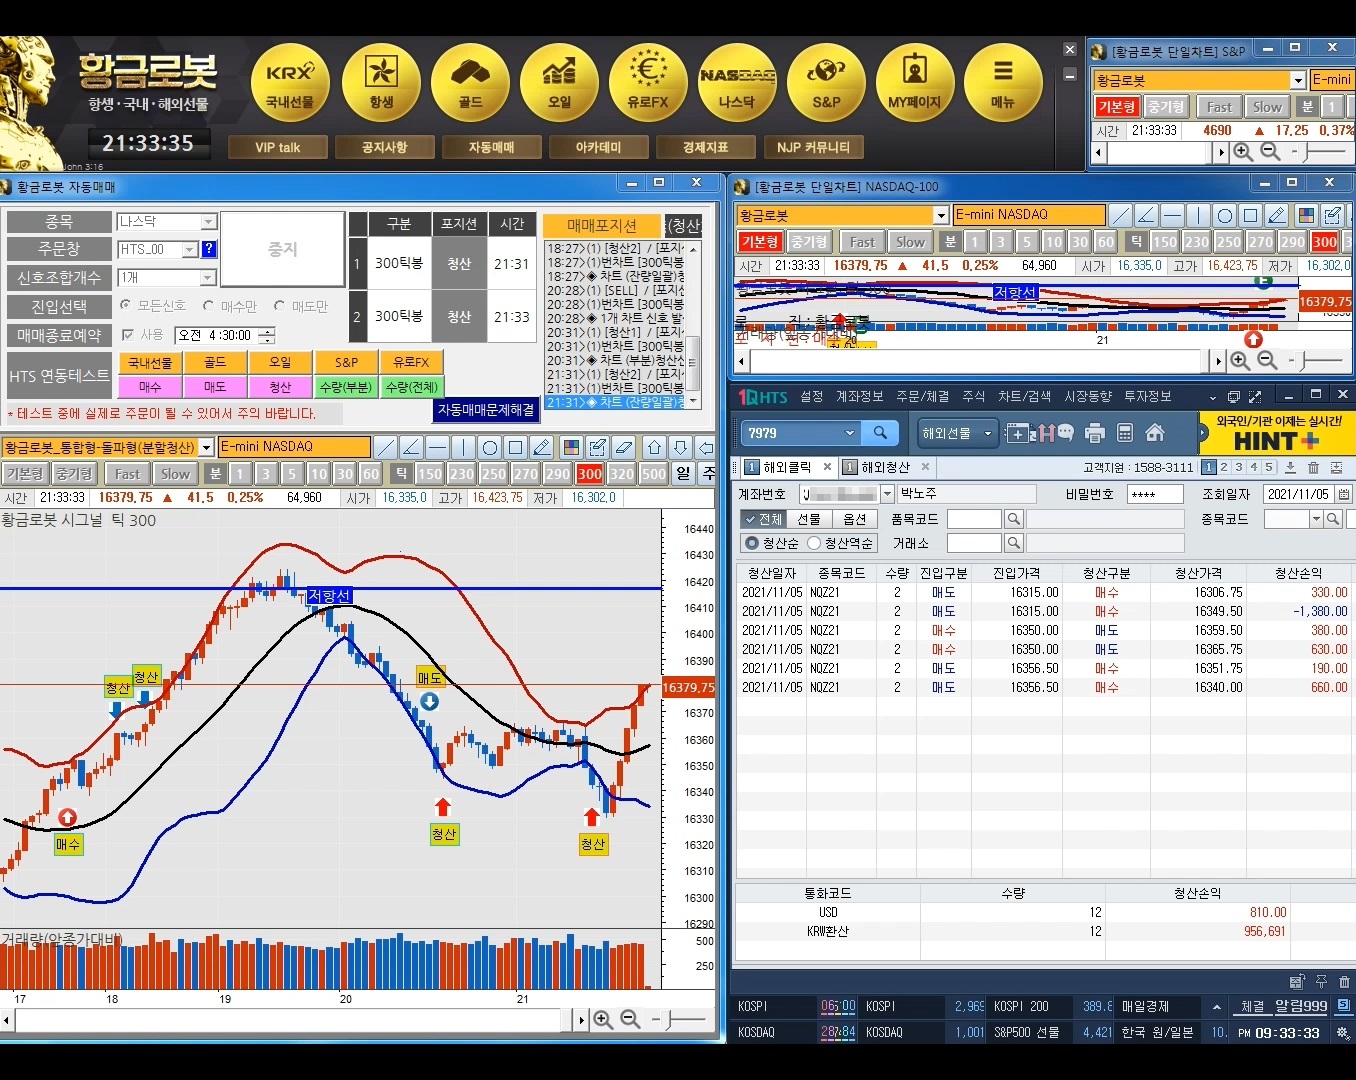Image resolution: width=1356 pixels, height=1080 pixels.
Task: Select circle drawing tool in main chart toolbar
Action: (x=489, y=447)
